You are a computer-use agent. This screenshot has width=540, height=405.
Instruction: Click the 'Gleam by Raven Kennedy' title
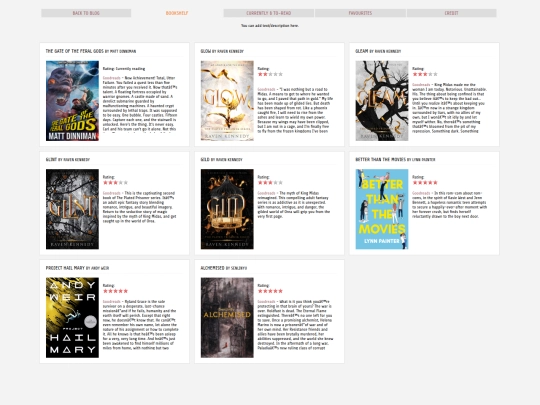[x=378, y=51]
